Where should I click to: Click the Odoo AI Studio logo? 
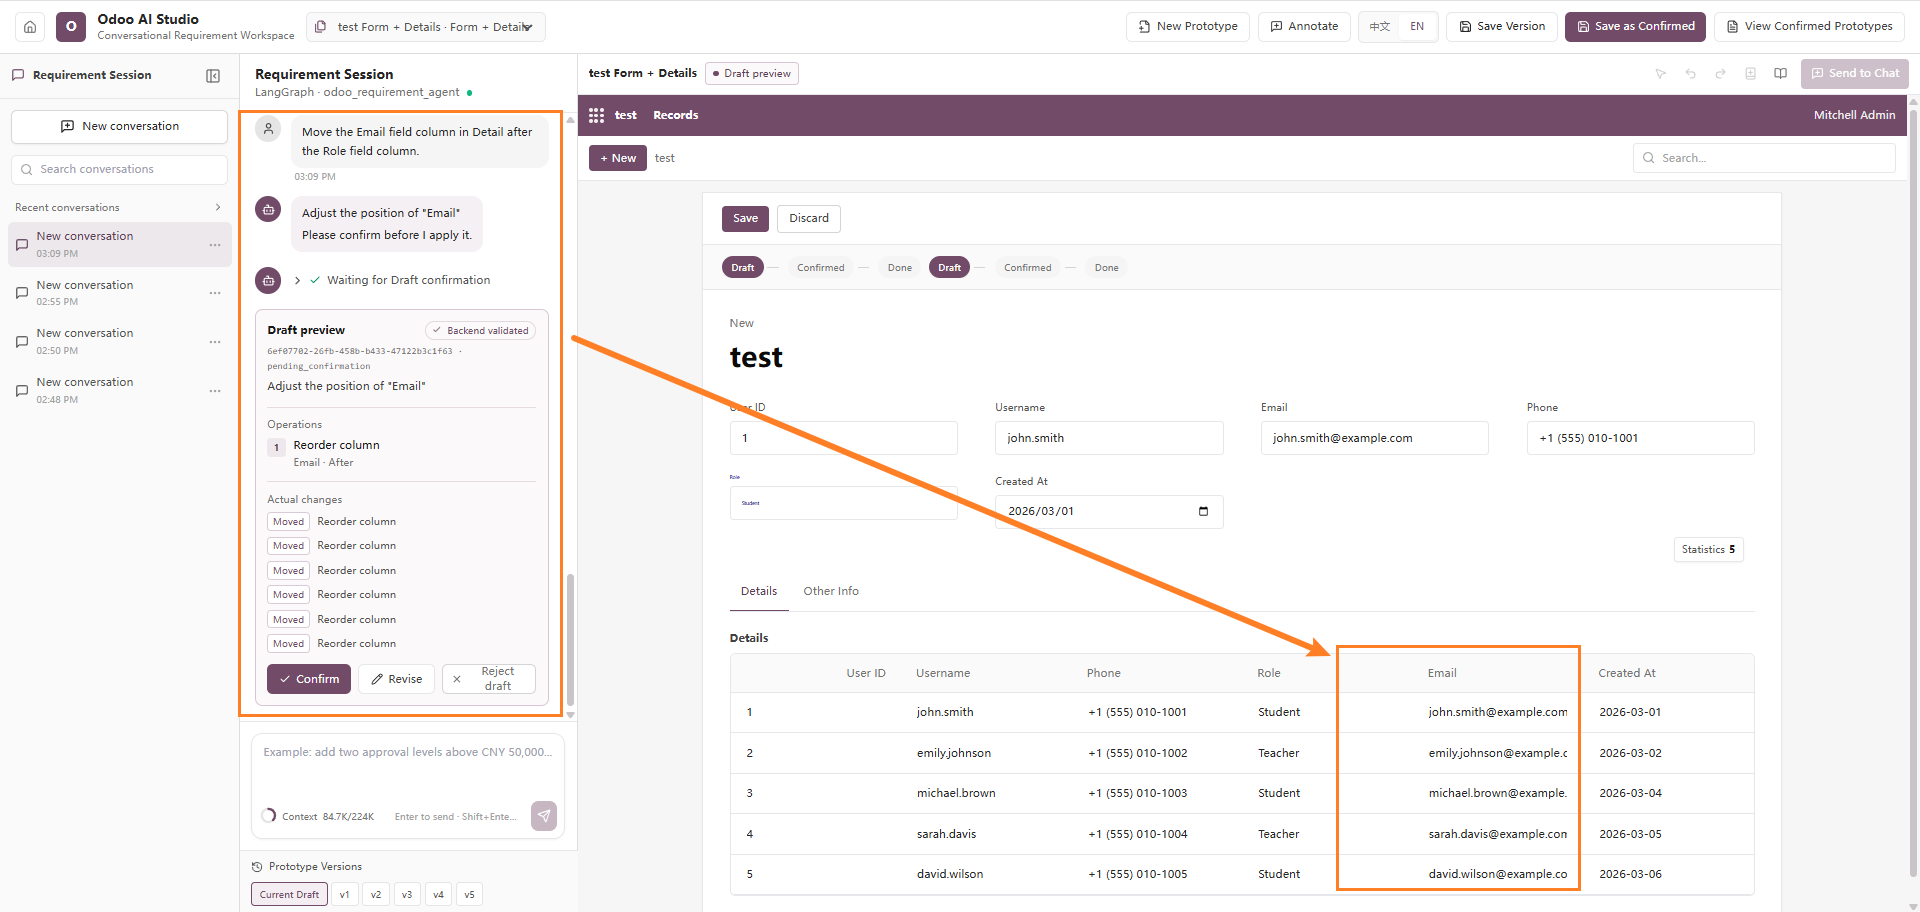(x=71, y=27)
